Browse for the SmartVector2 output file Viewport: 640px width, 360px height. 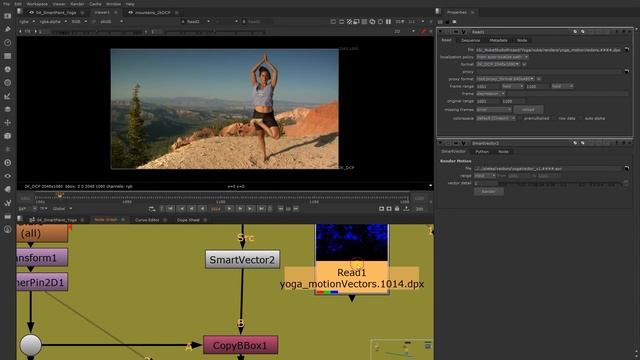coord(627,168)
